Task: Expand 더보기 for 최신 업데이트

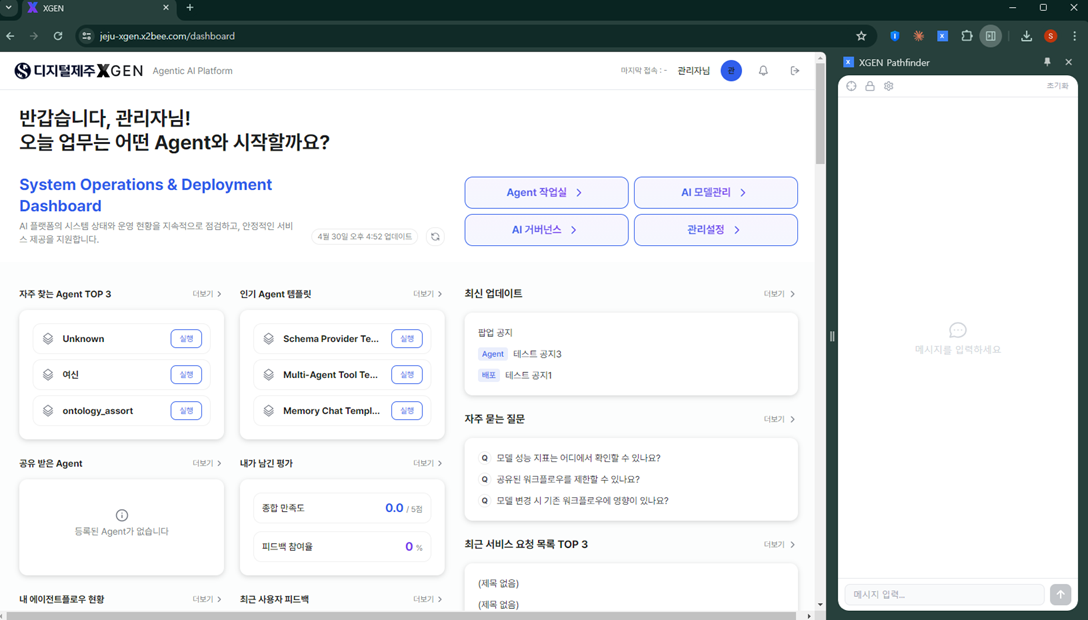Action: click(779, 294)
